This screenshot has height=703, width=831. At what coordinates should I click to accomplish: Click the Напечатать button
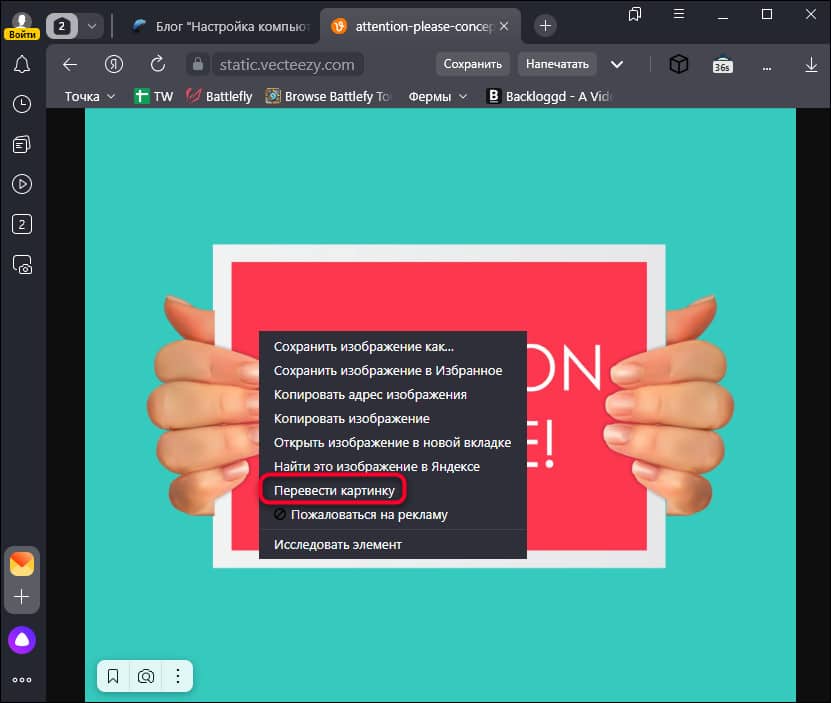click(x=557, y=64)
